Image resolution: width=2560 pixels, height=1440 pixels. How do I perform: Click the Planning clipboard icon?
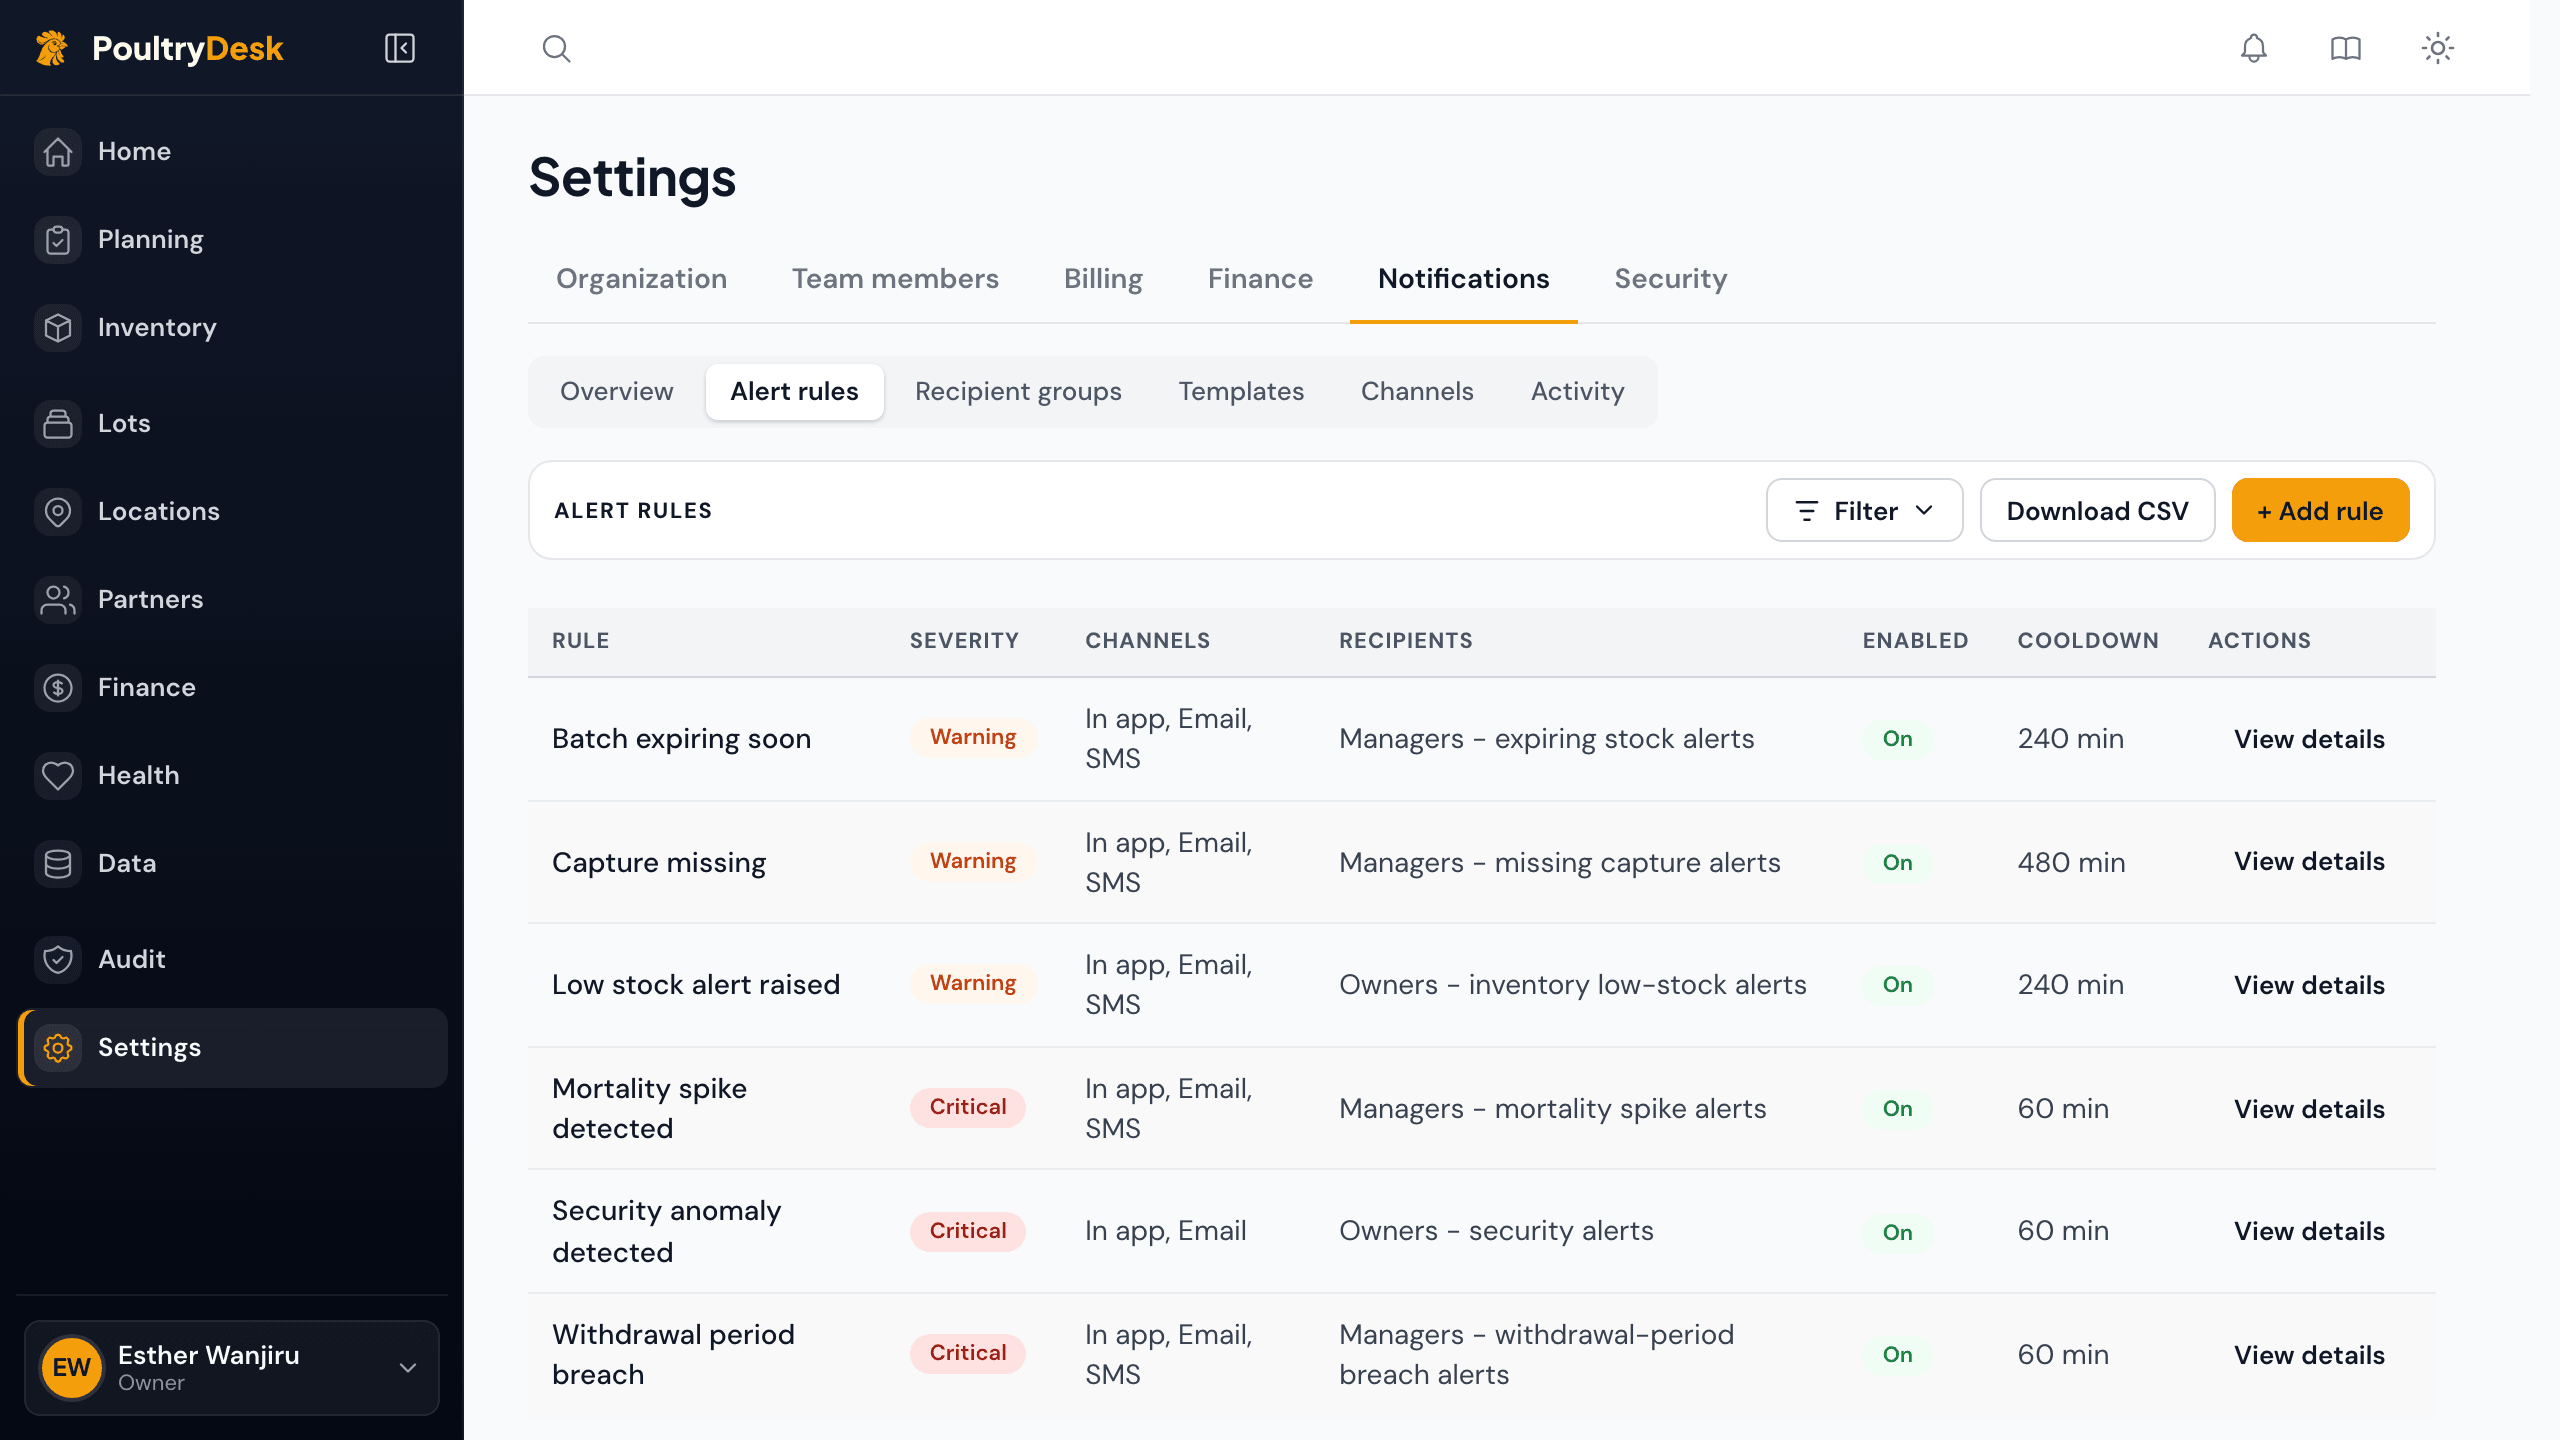[x=58, y=240]
